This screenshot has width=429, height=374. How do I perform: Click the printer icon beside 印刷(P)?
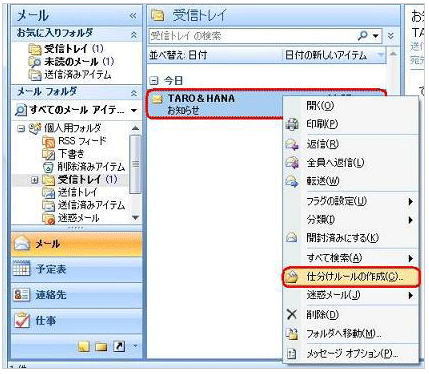292,124
